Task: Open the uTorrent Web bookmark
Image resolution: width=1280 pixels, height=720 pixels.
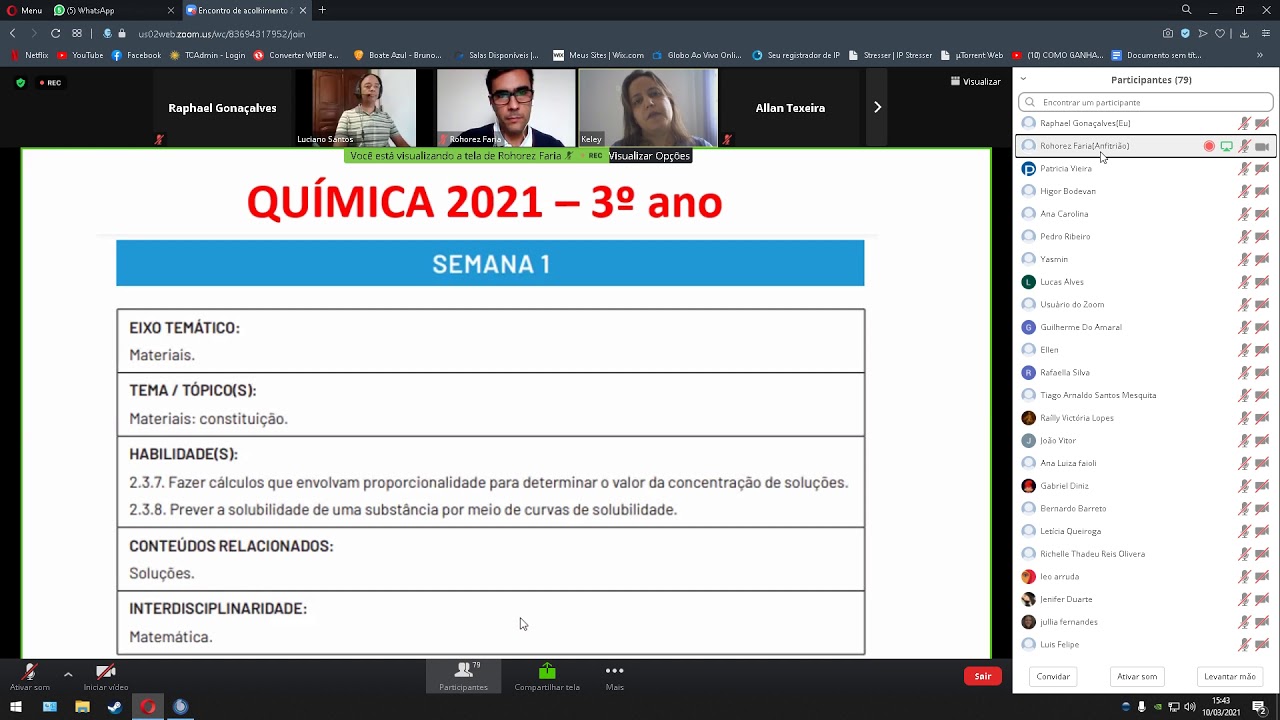Action: [971, 55]
